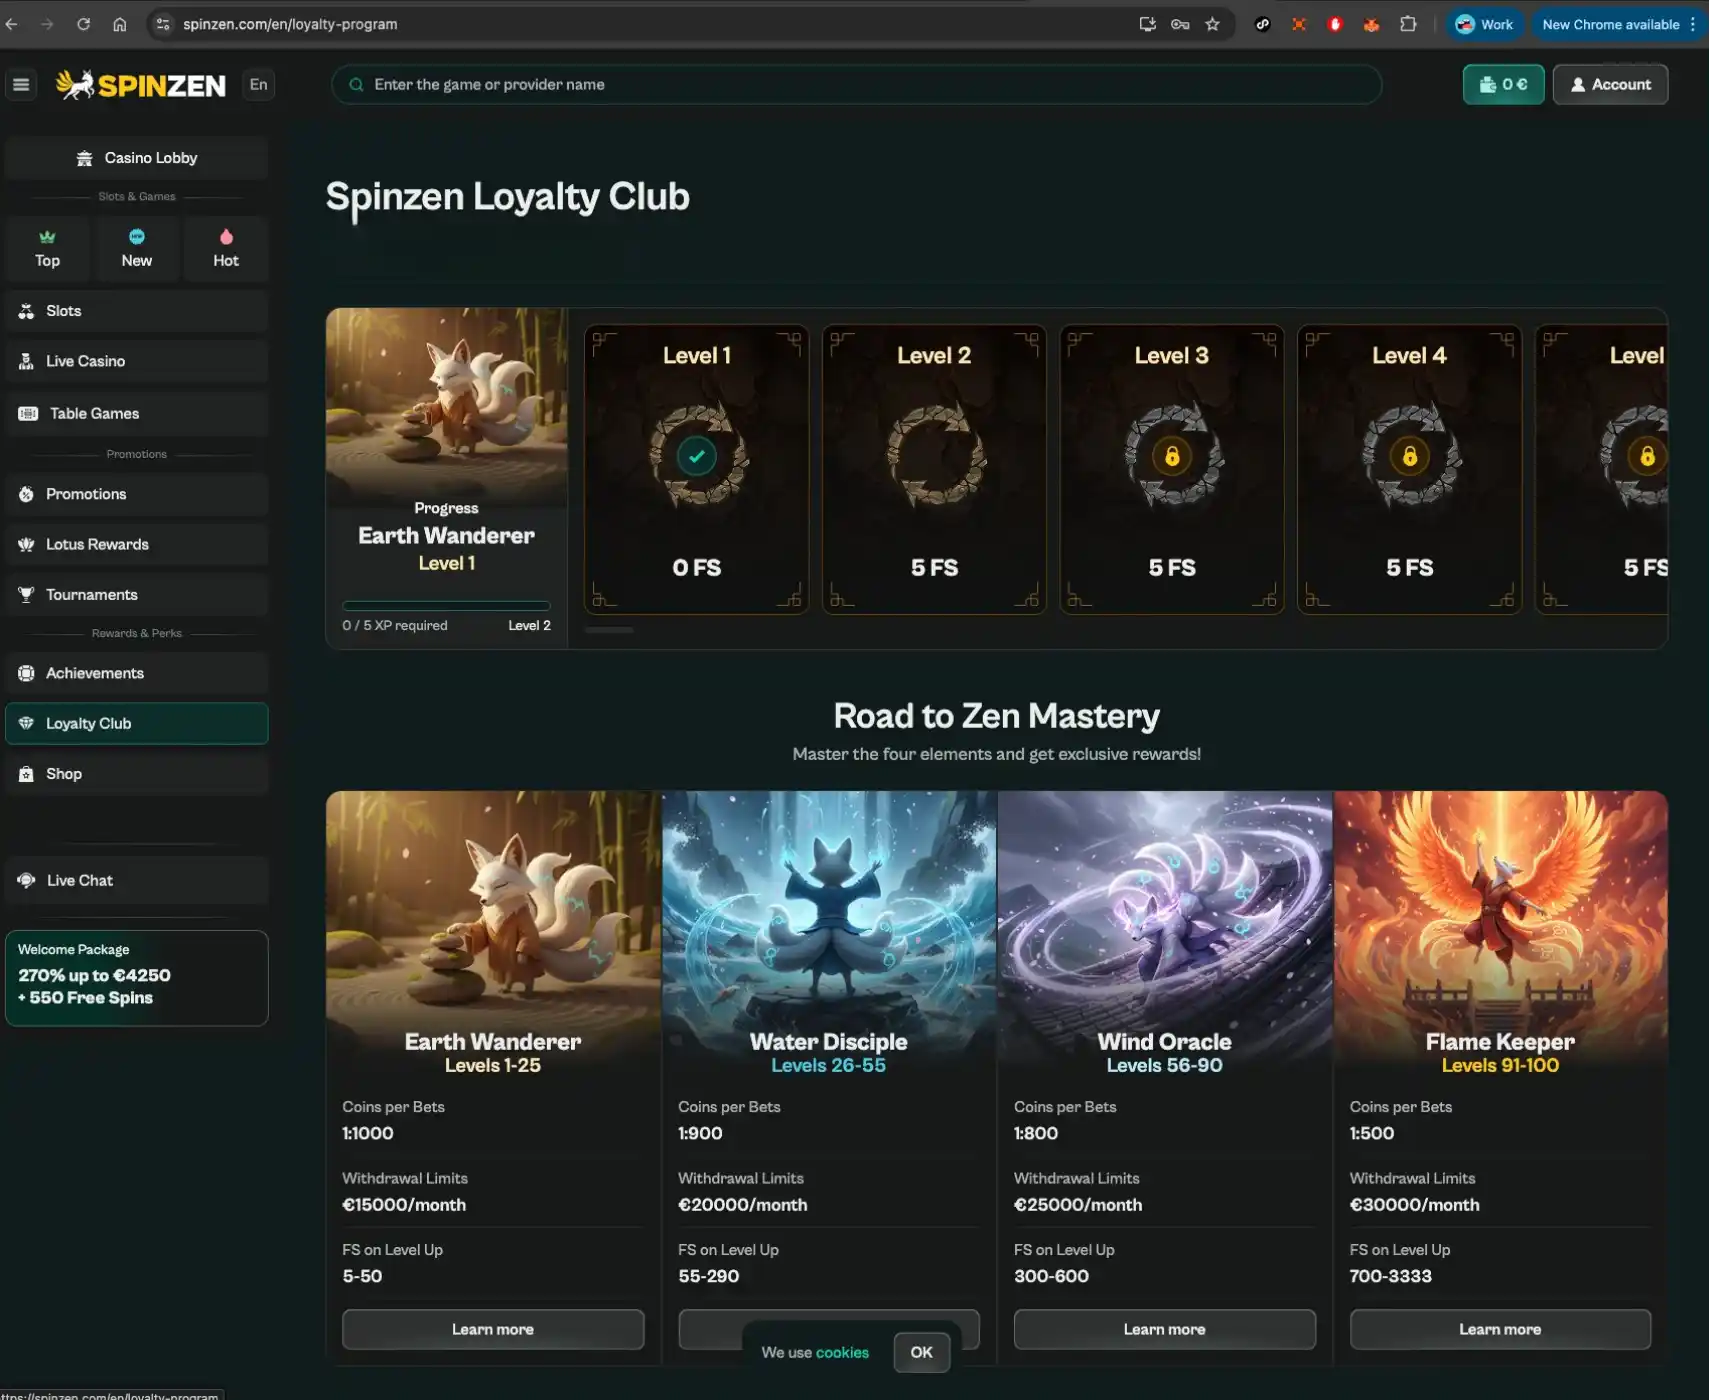Click the Welcome Package banner

tap(137, 978)
